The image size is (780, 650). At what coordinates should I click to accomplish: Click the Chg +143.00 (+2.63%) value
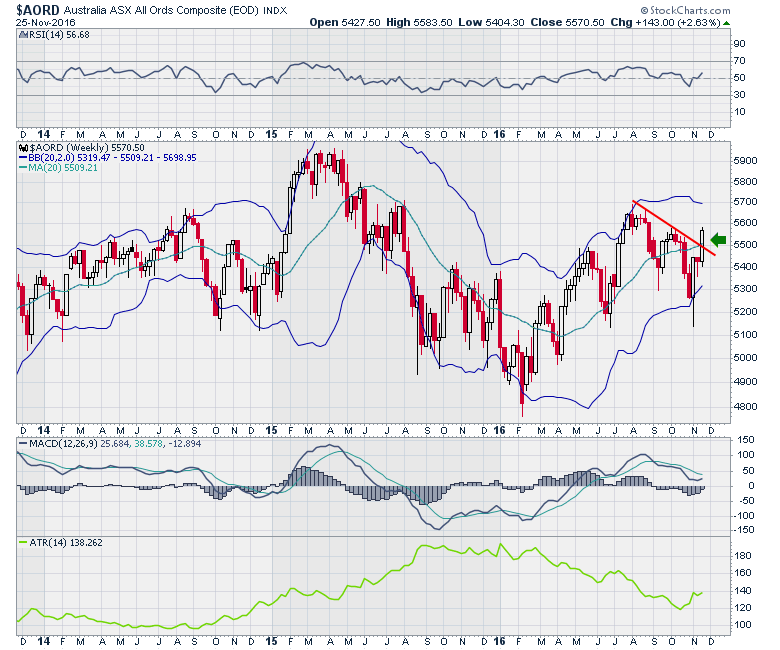[665, 22]
